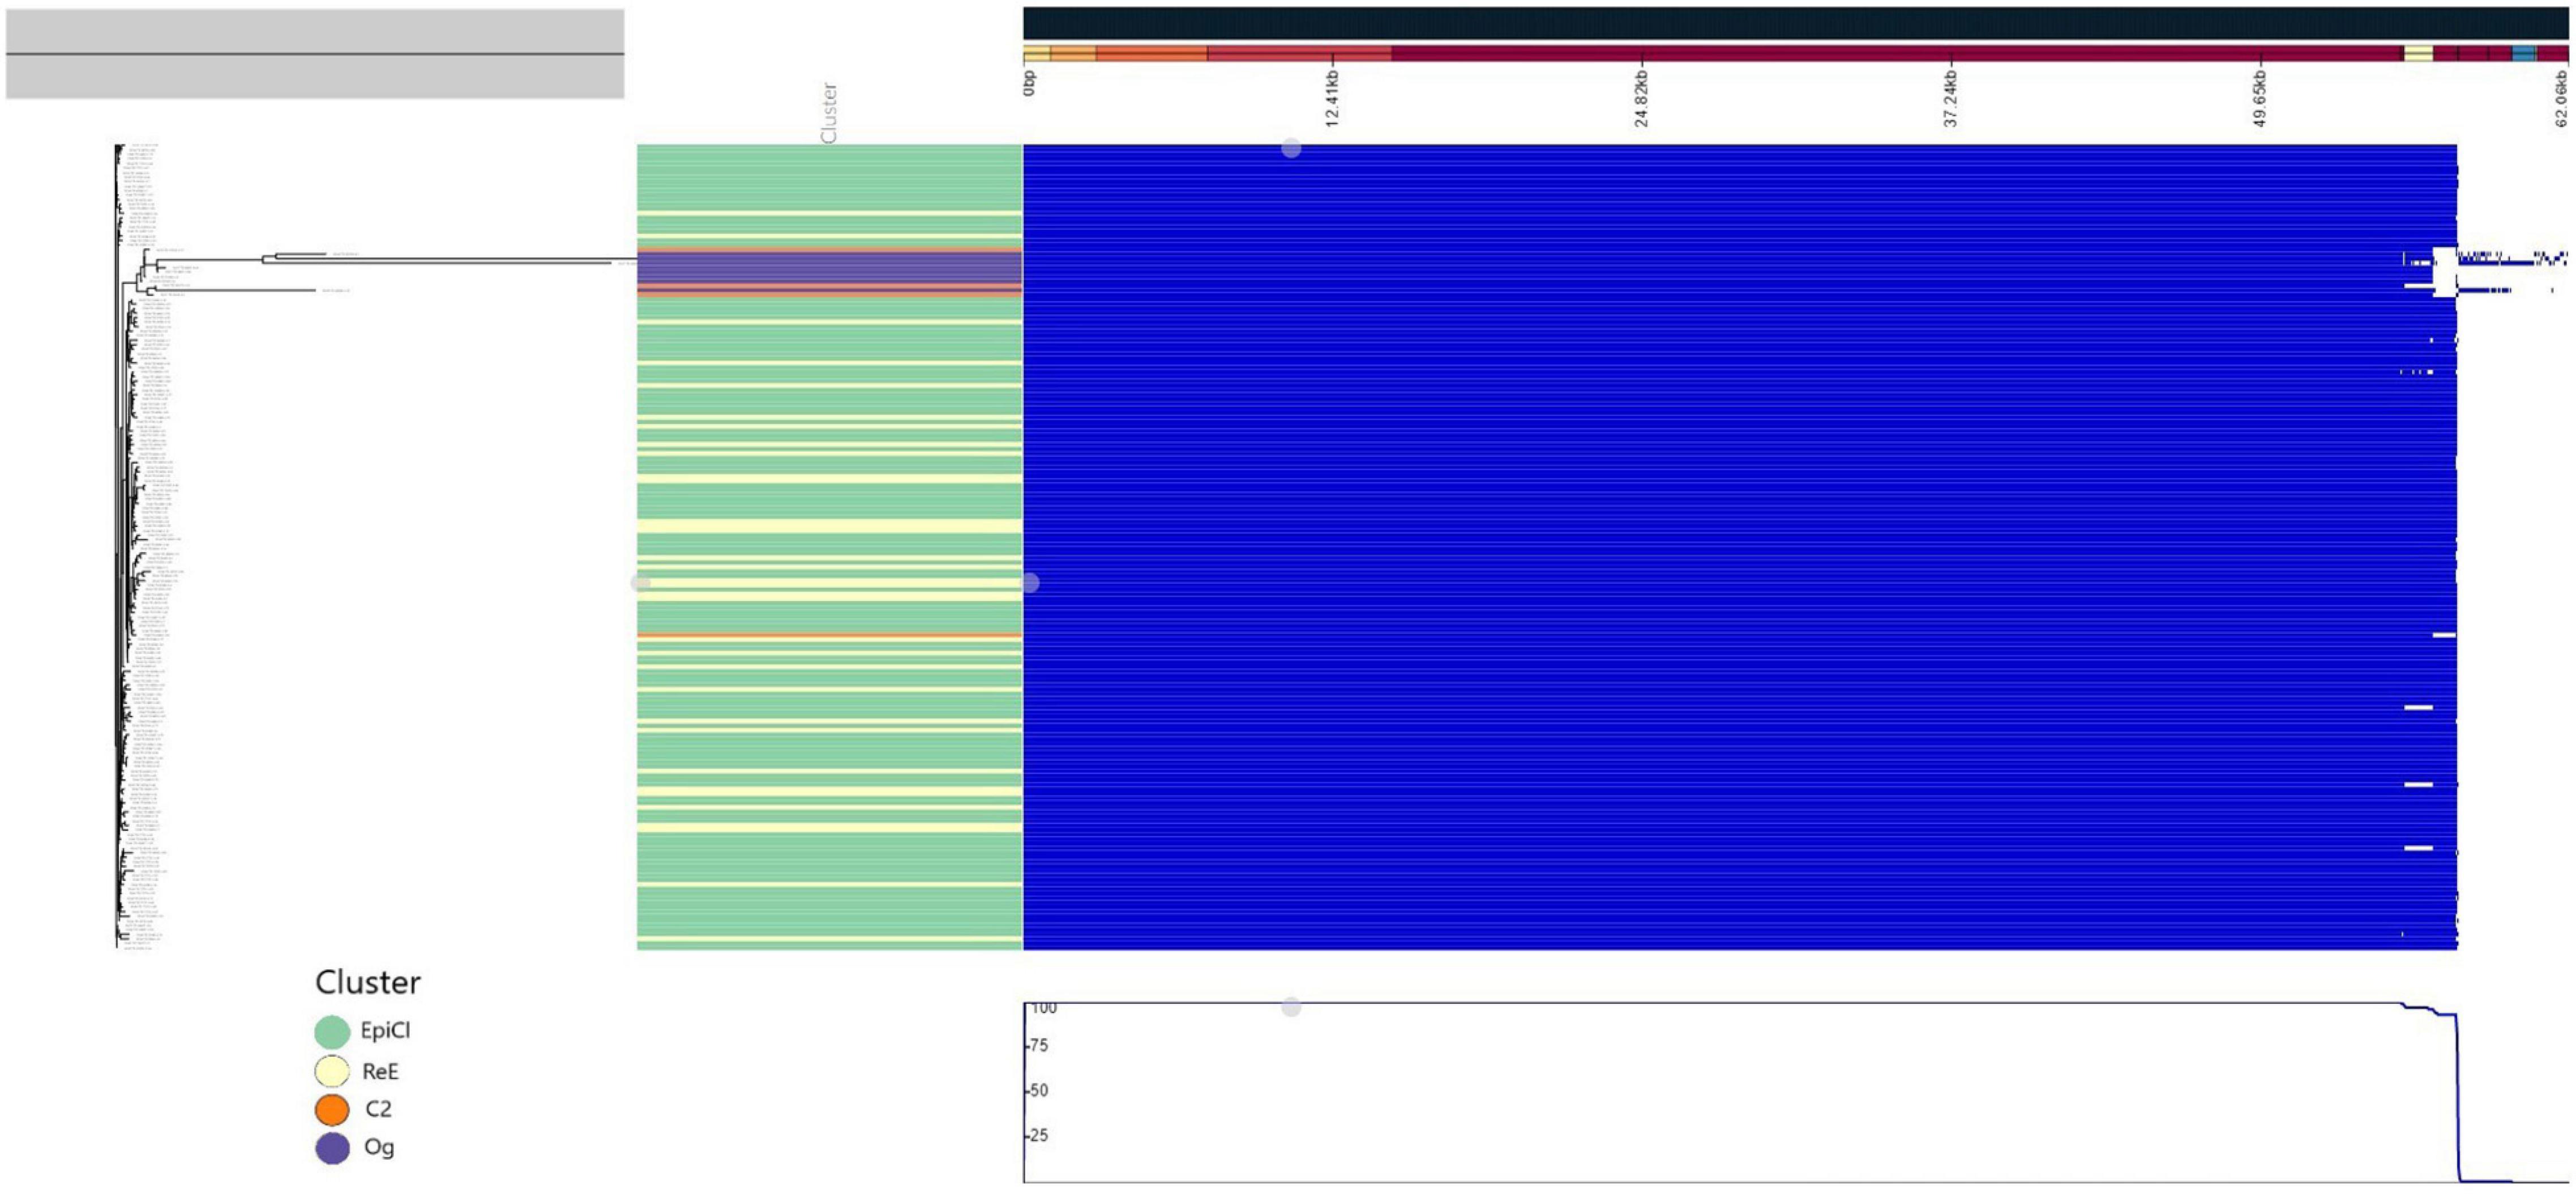Click the 100 value on the graph axis
This screenshot has height=1194, width=2576.
point(1044,1008)
